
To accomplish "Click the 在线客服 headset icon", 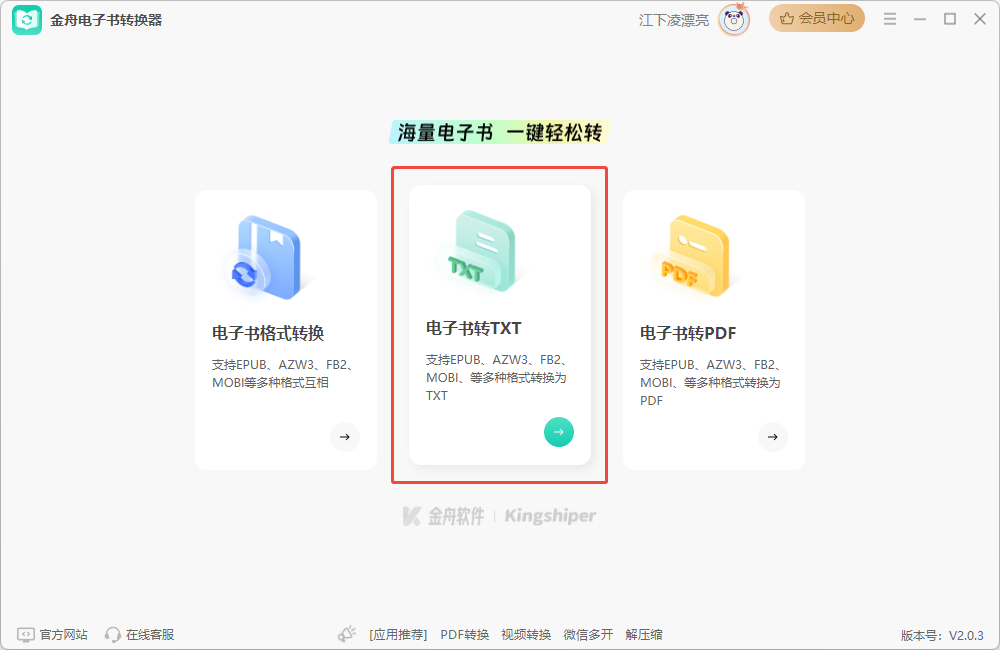I will (x=113, y=635).
